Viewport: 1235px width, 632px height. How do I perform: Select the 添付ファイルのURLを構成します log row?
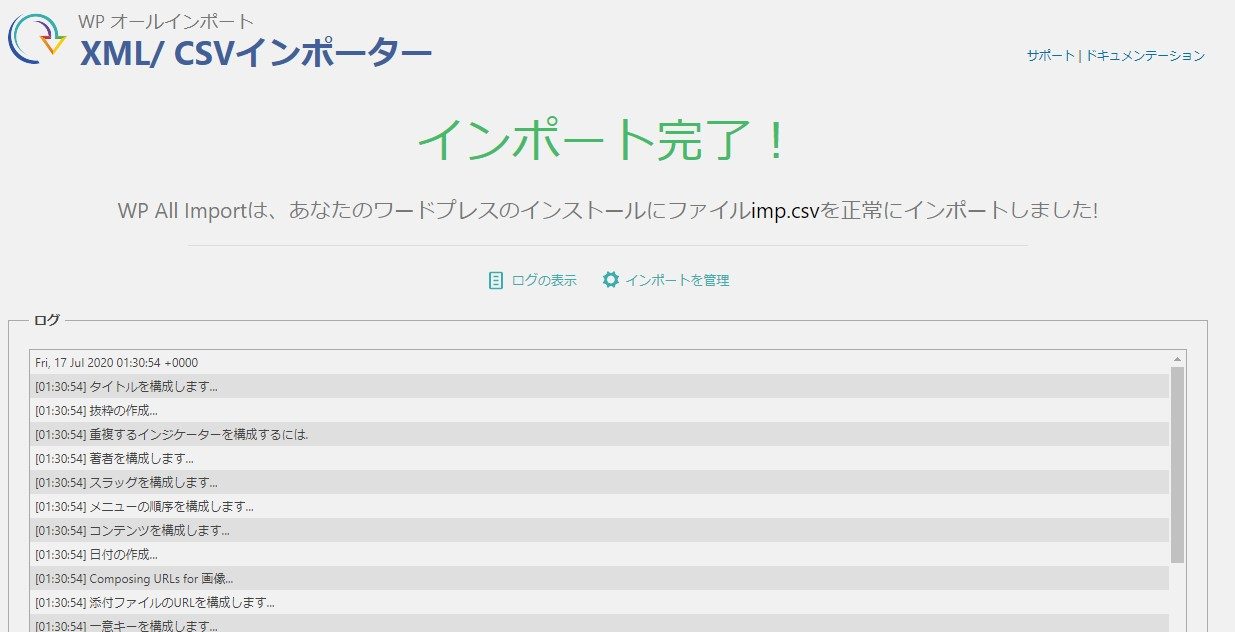point(599,602)
